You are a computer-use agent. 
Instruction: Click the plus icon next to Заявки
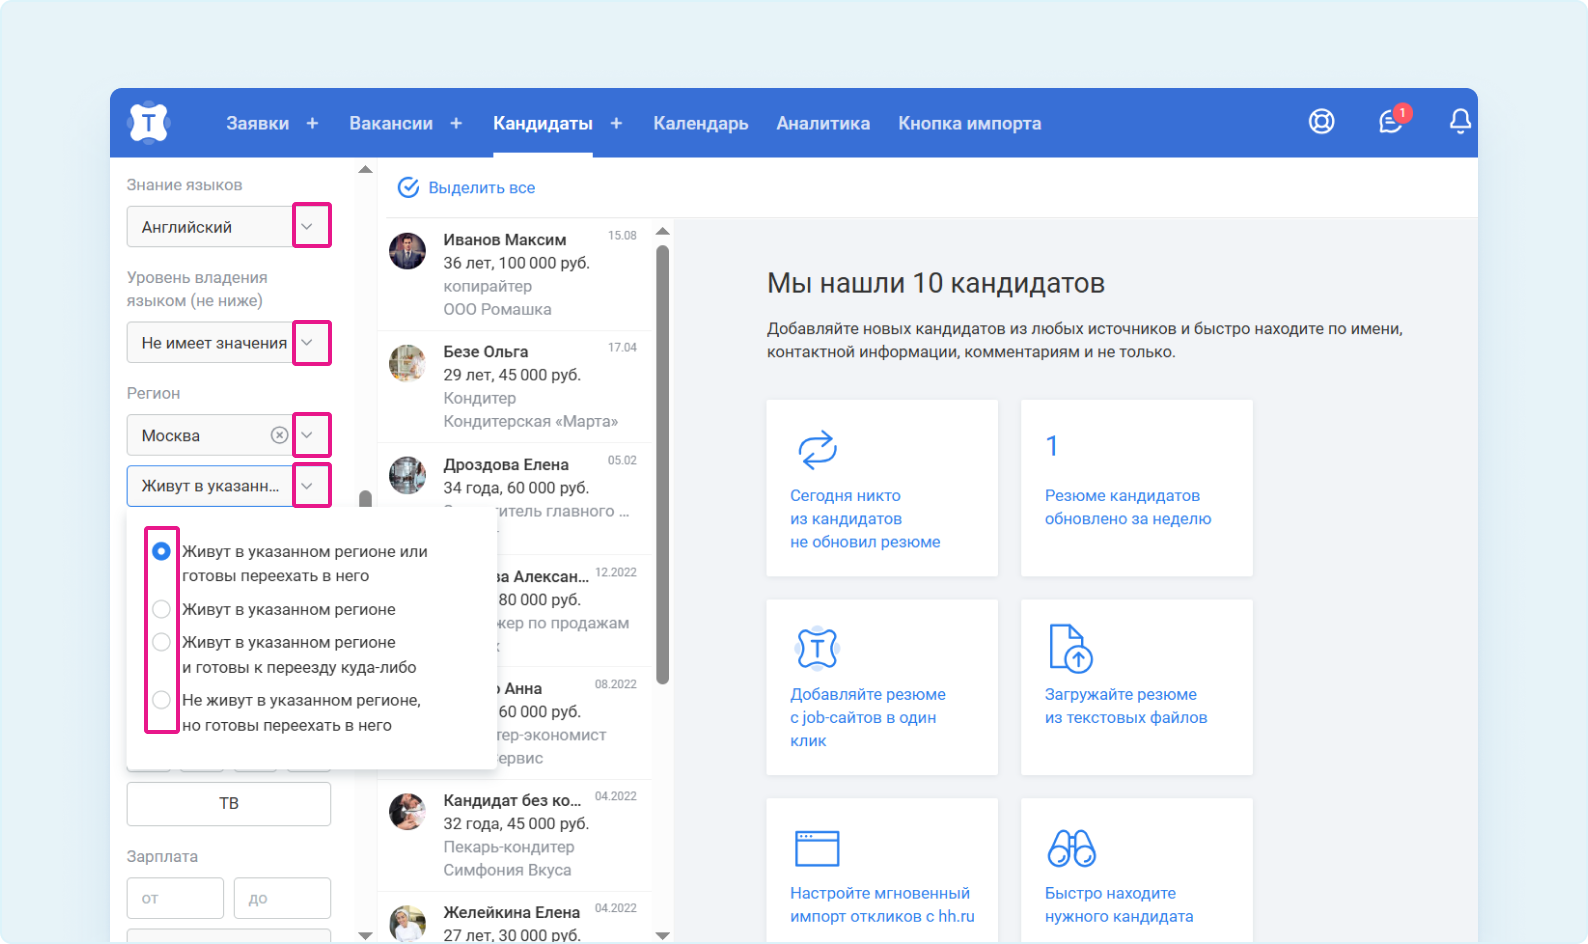(312, 123)
